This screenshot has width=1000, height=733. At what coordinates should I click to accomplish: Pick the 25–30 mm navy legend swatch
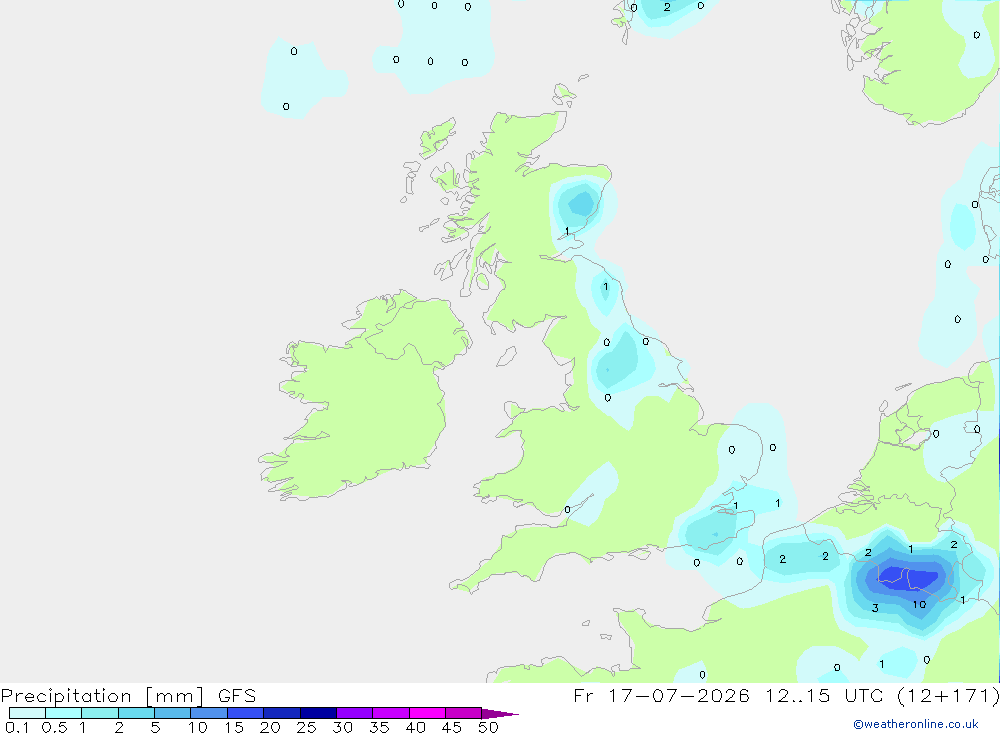[x=318, y=713]
